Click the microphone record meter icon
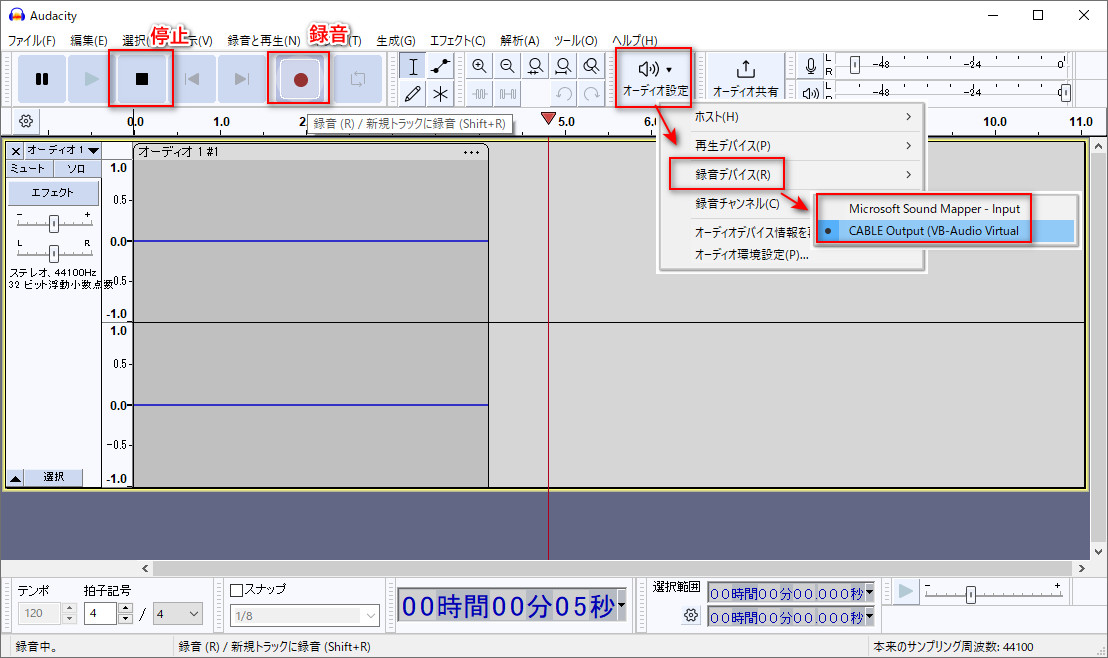 click(811, 66)
